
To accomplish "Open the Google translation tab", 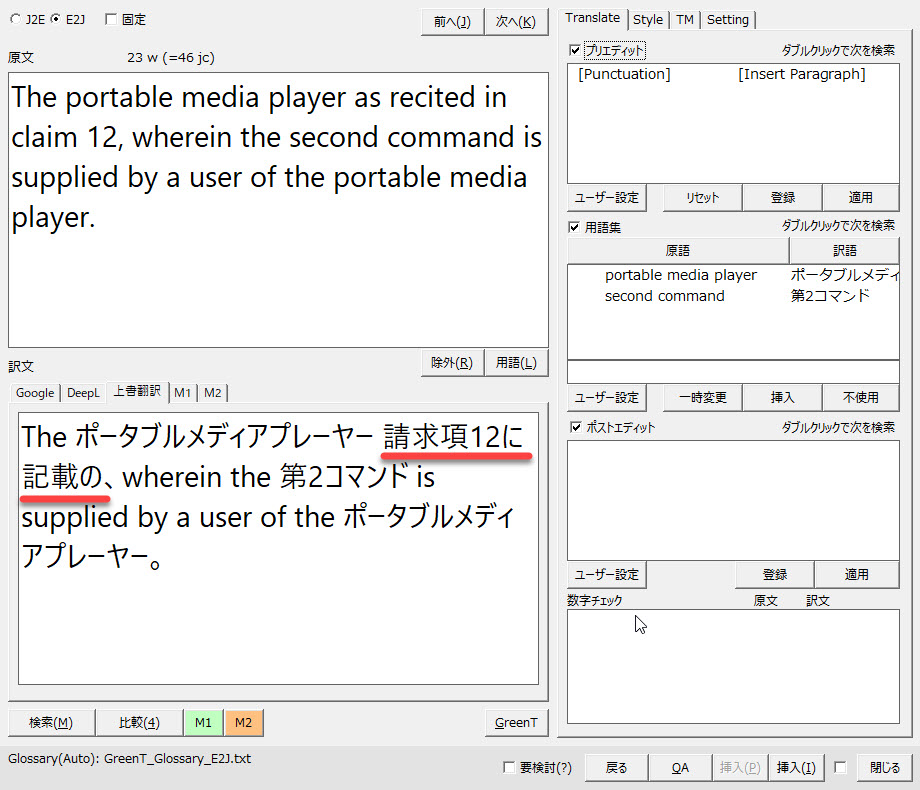I will pyautogui.click(x=35, y=393).
